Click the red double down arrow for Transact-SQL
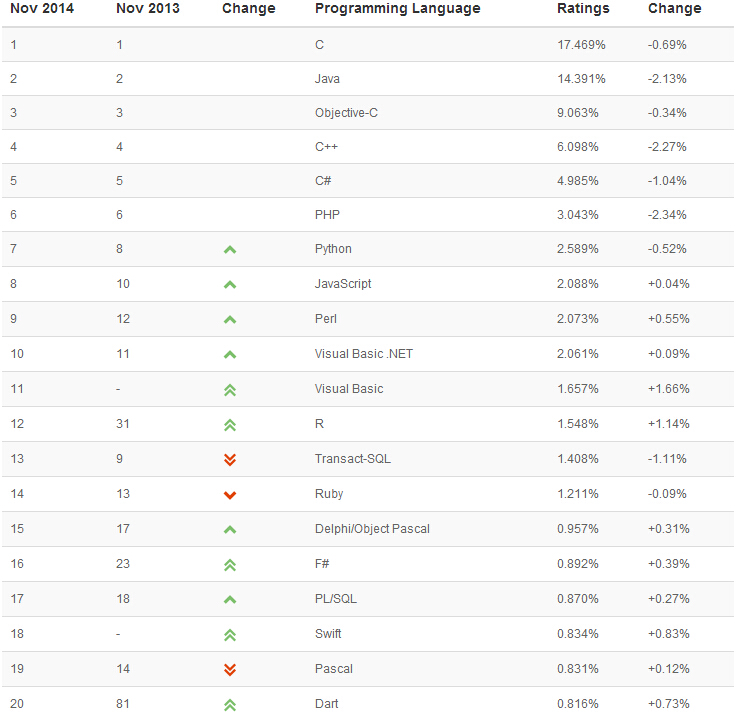The width and height of the screenshot is (737, 717). click(x=230, y=459)
